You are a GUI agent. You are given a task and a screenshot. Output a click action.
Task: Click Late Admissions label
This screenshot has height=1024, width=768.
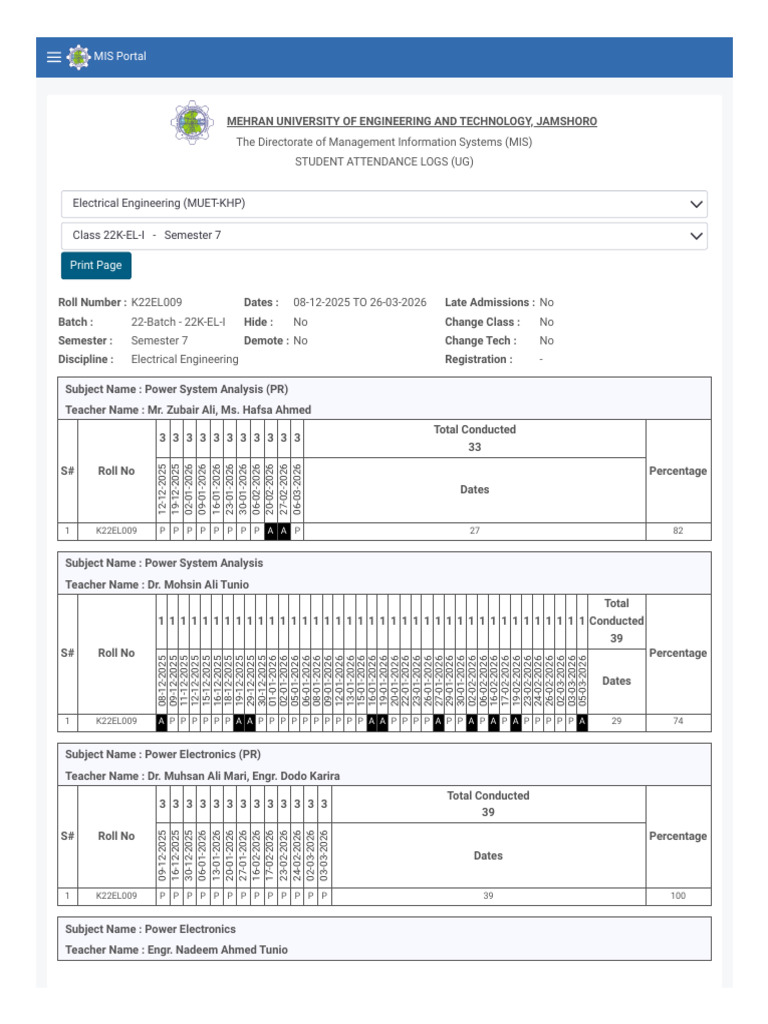click(490, 302)
